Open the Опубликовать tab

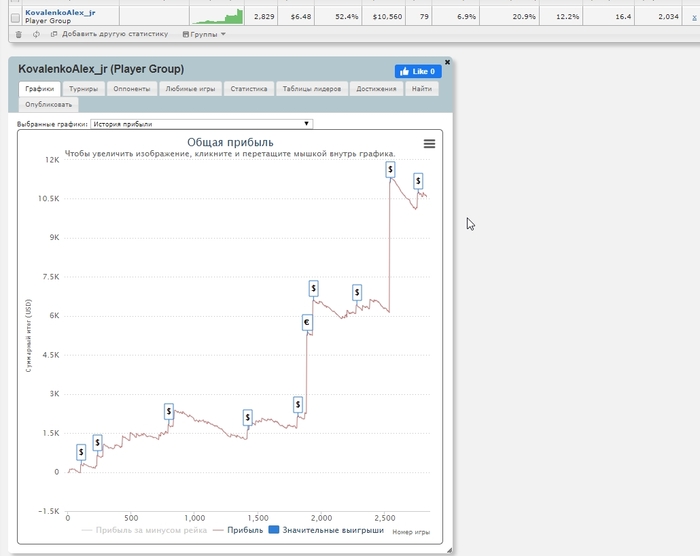pos(49,105)
